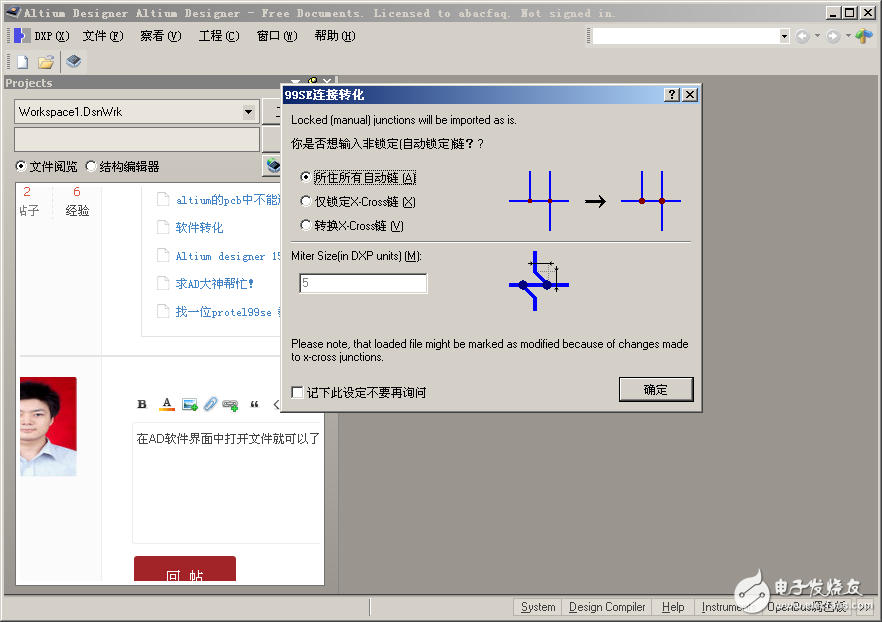Expand the back-navigation history arrow
Image resolution: width=882 pixels, height=622 pixels.
click(817, 37)
